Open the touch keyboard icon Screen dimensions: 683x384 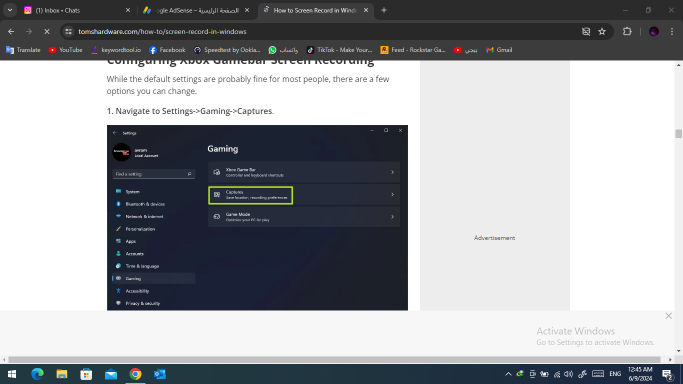tap(598, 374)
